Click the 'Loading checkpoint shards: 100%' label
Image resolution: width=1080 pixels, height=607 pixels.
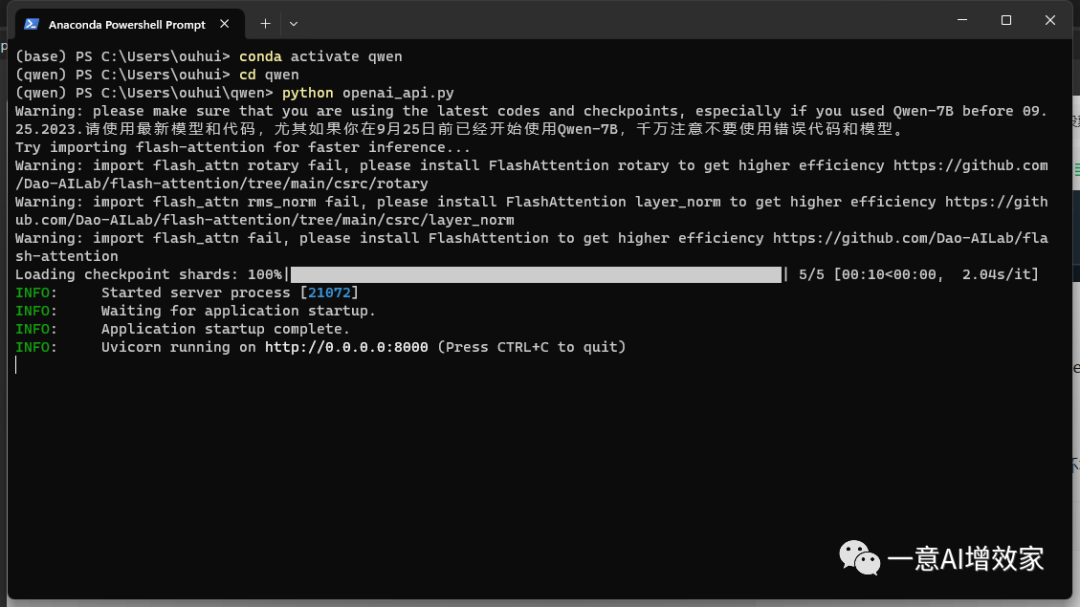point(149,275)
